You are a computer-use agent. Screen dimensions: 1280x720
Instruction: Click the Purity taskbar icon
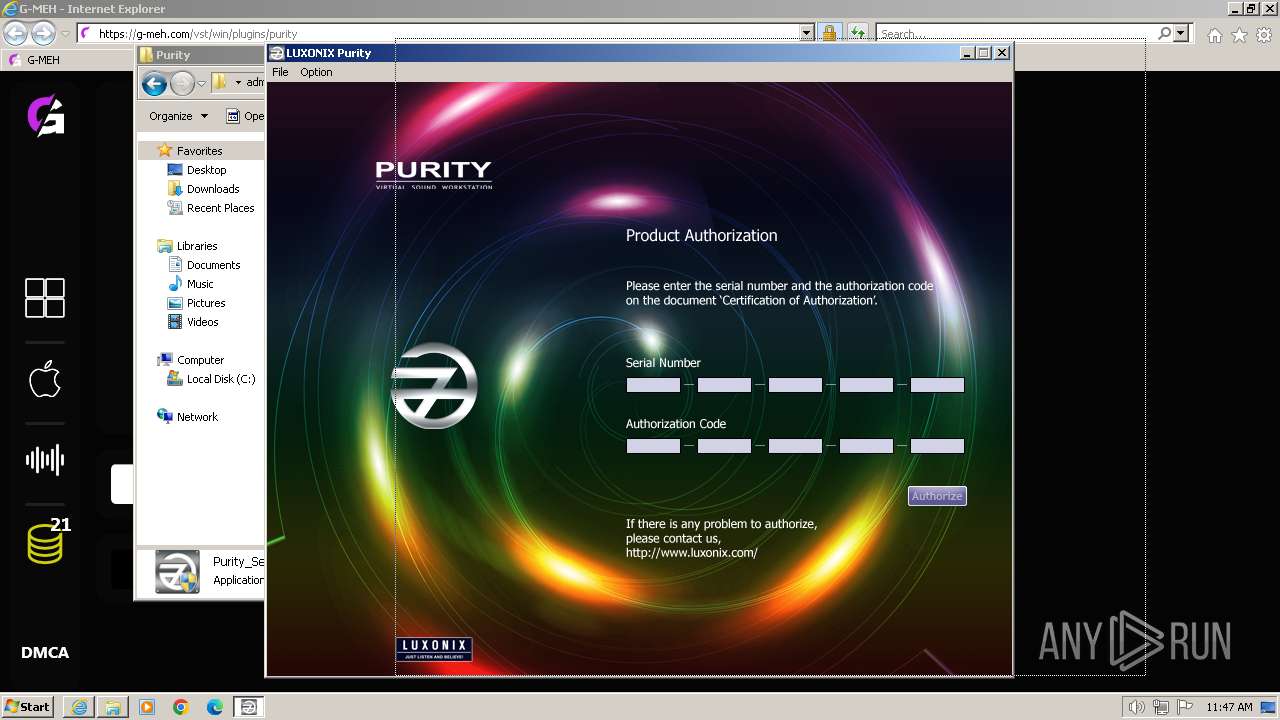click(x=248, y=707)
